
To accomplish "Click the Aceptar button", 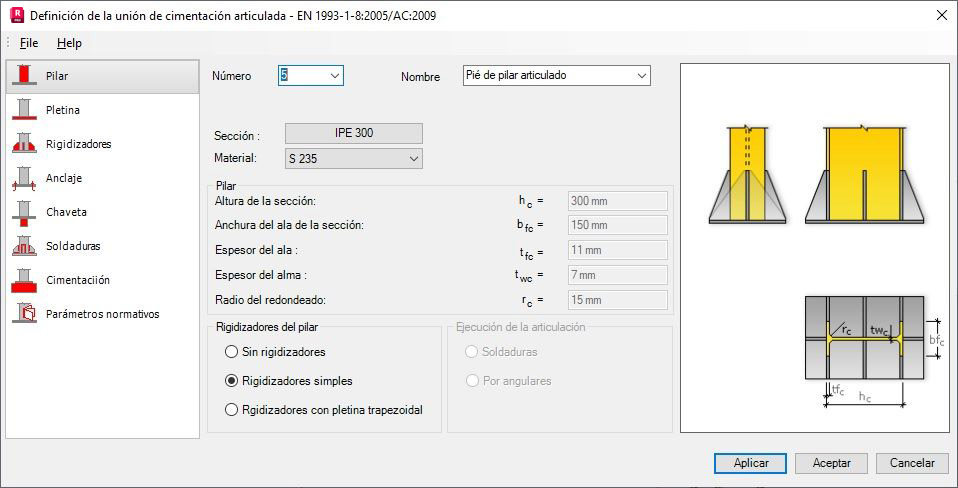I will (x=832, y=463).
